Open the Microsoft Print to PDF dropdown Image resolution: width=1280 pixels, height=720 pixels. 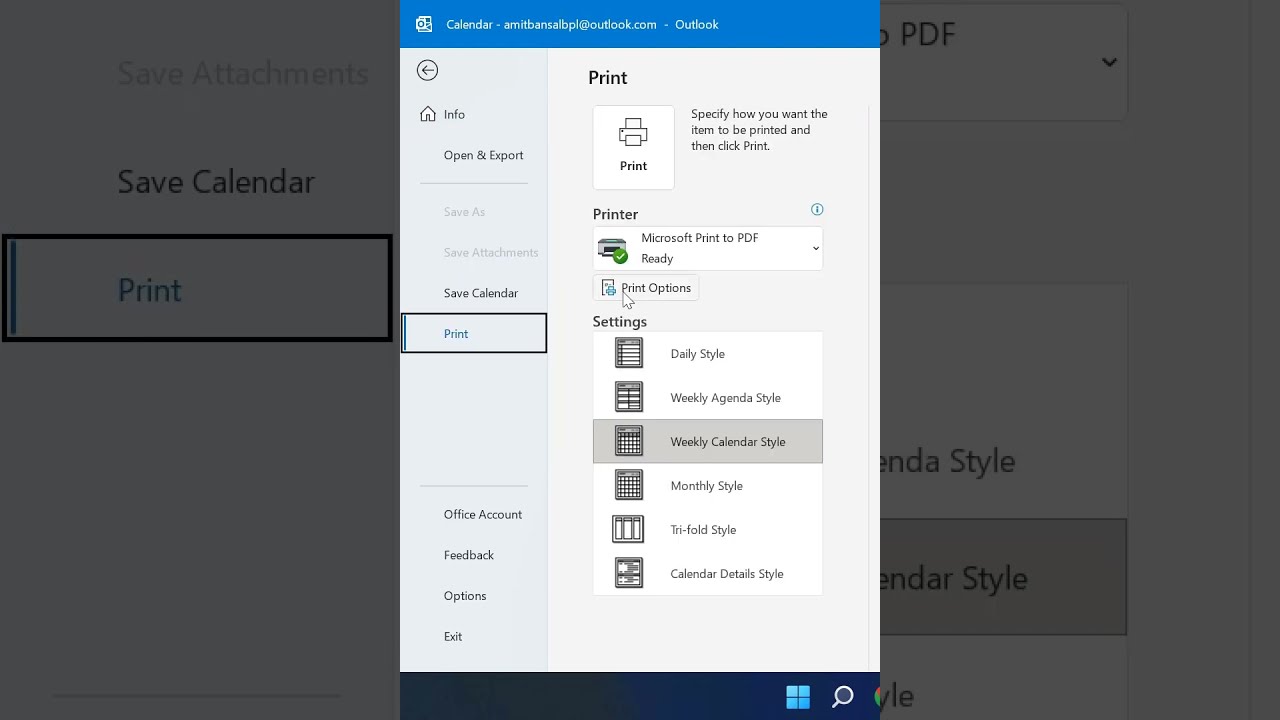click(x=708, y=248)
